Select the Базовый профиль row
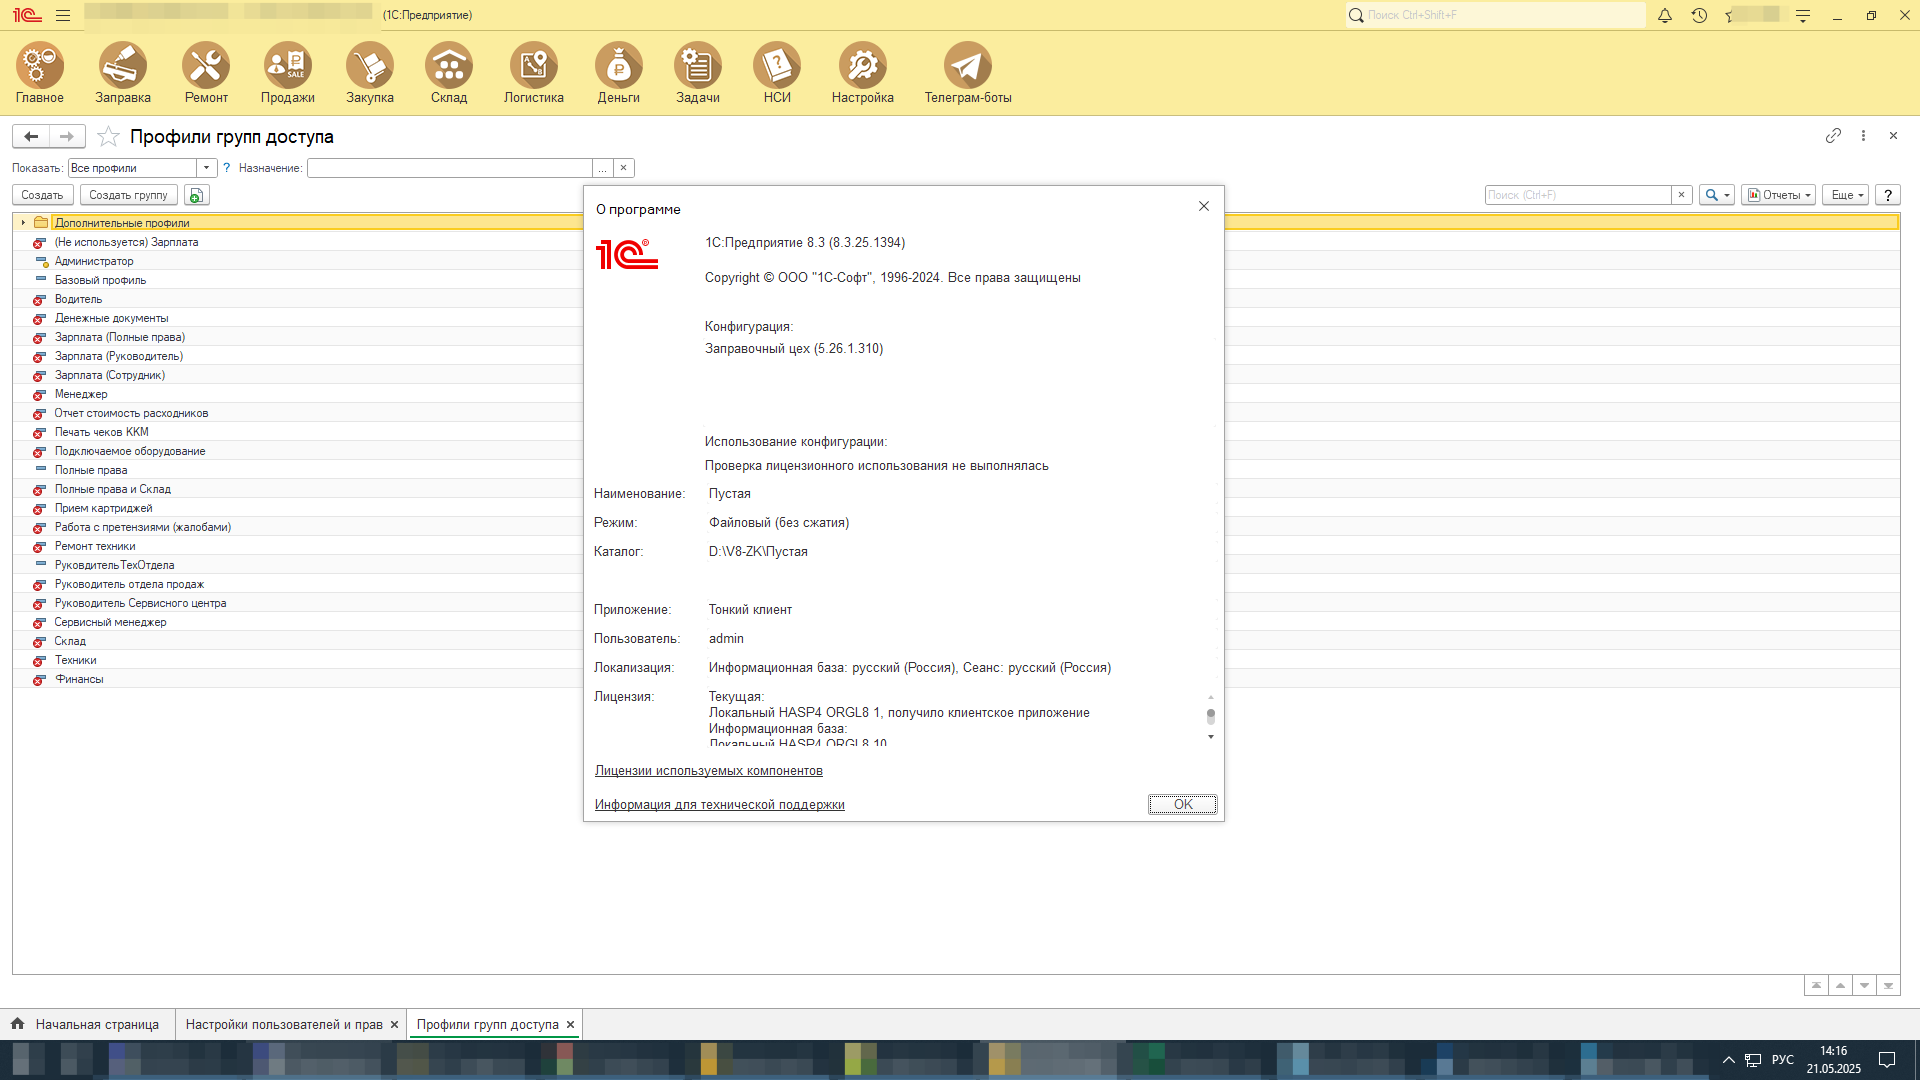The width and height of the screenshot is (1920, 1080). coord(100,280)
